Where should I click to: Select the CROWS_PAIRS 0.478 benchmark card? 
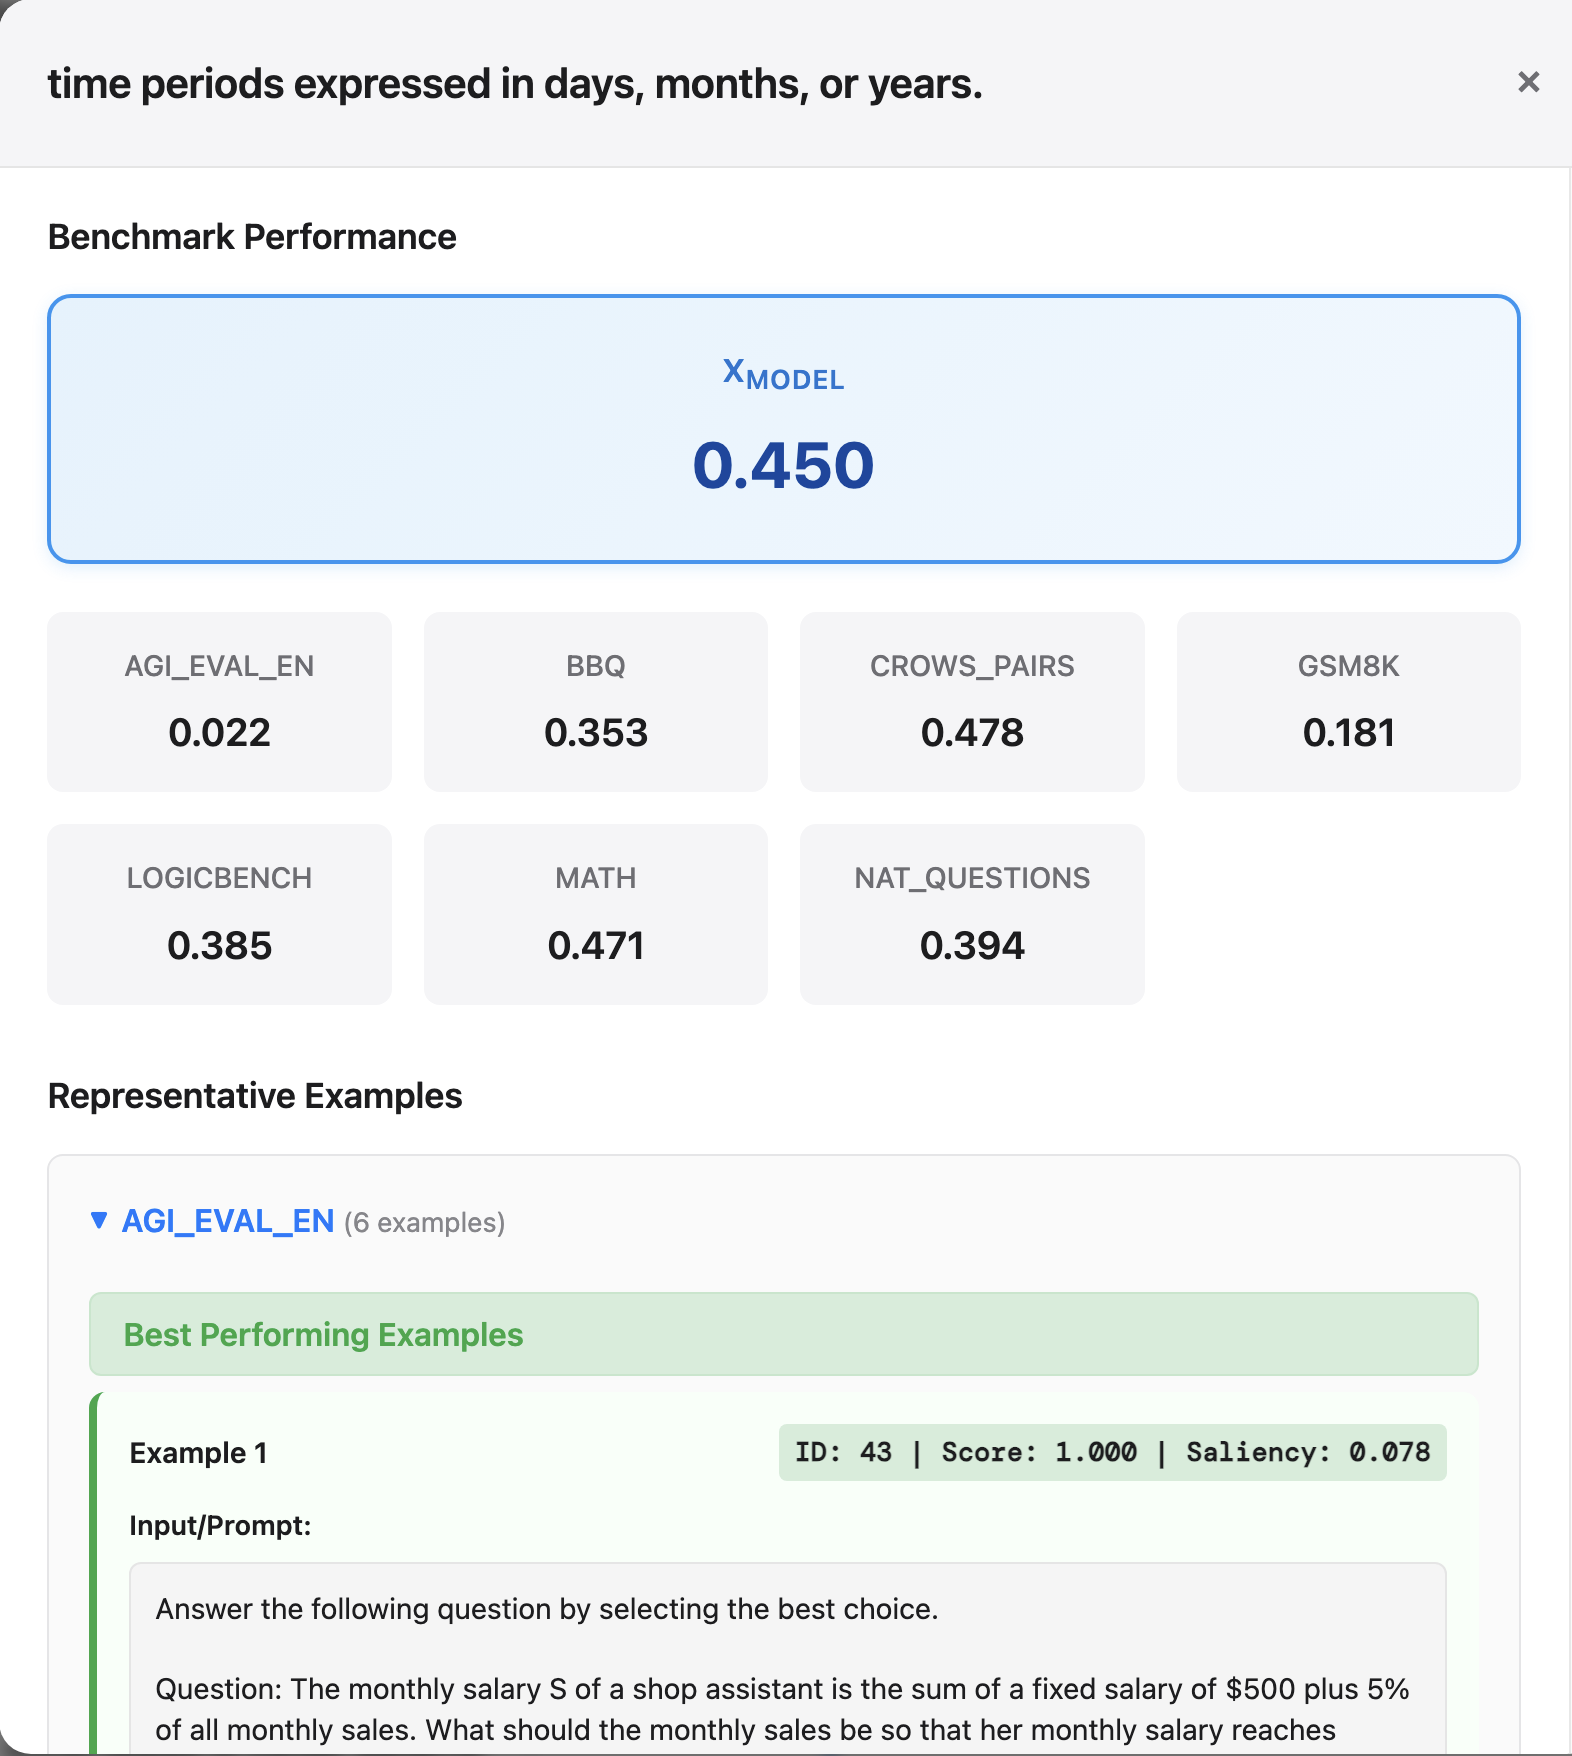[x=972, y=702]
